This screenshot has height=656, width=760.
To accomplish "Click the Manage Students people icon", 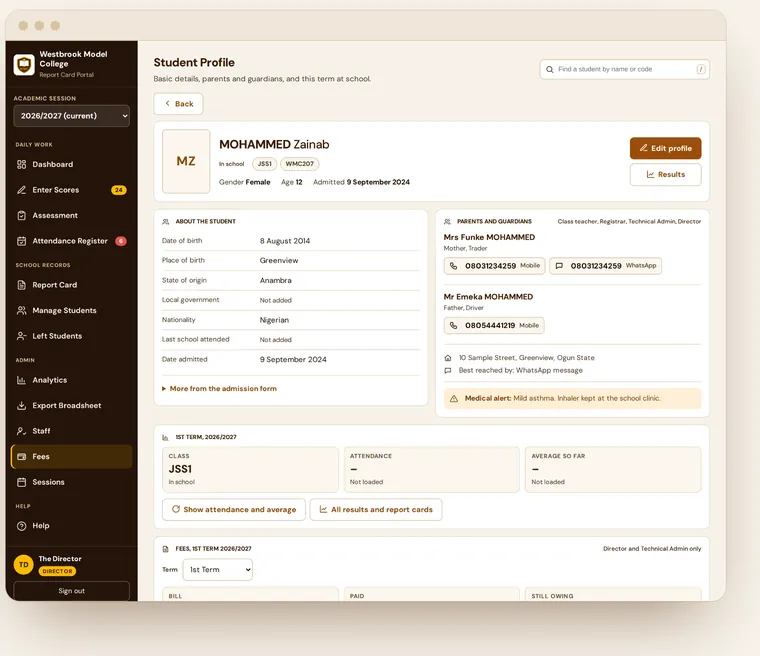I will point(21,310).
